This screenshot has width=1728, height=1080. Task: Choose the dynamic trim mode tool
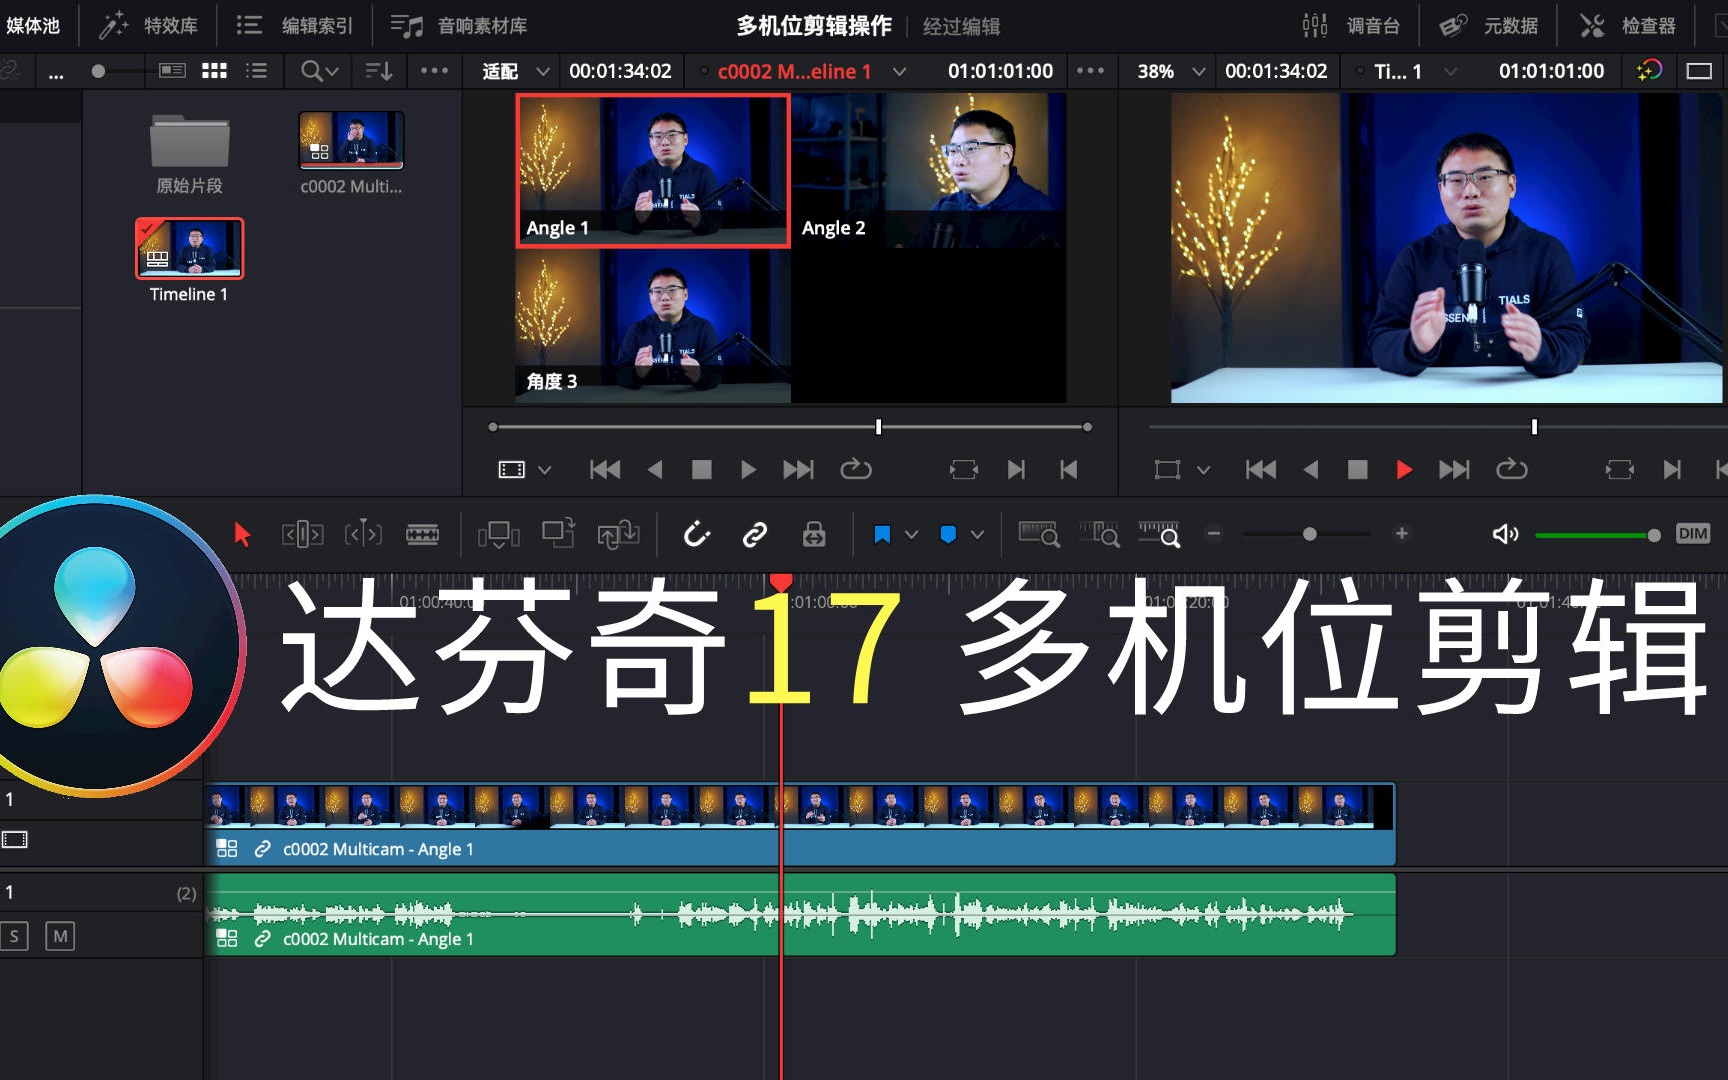363,534
